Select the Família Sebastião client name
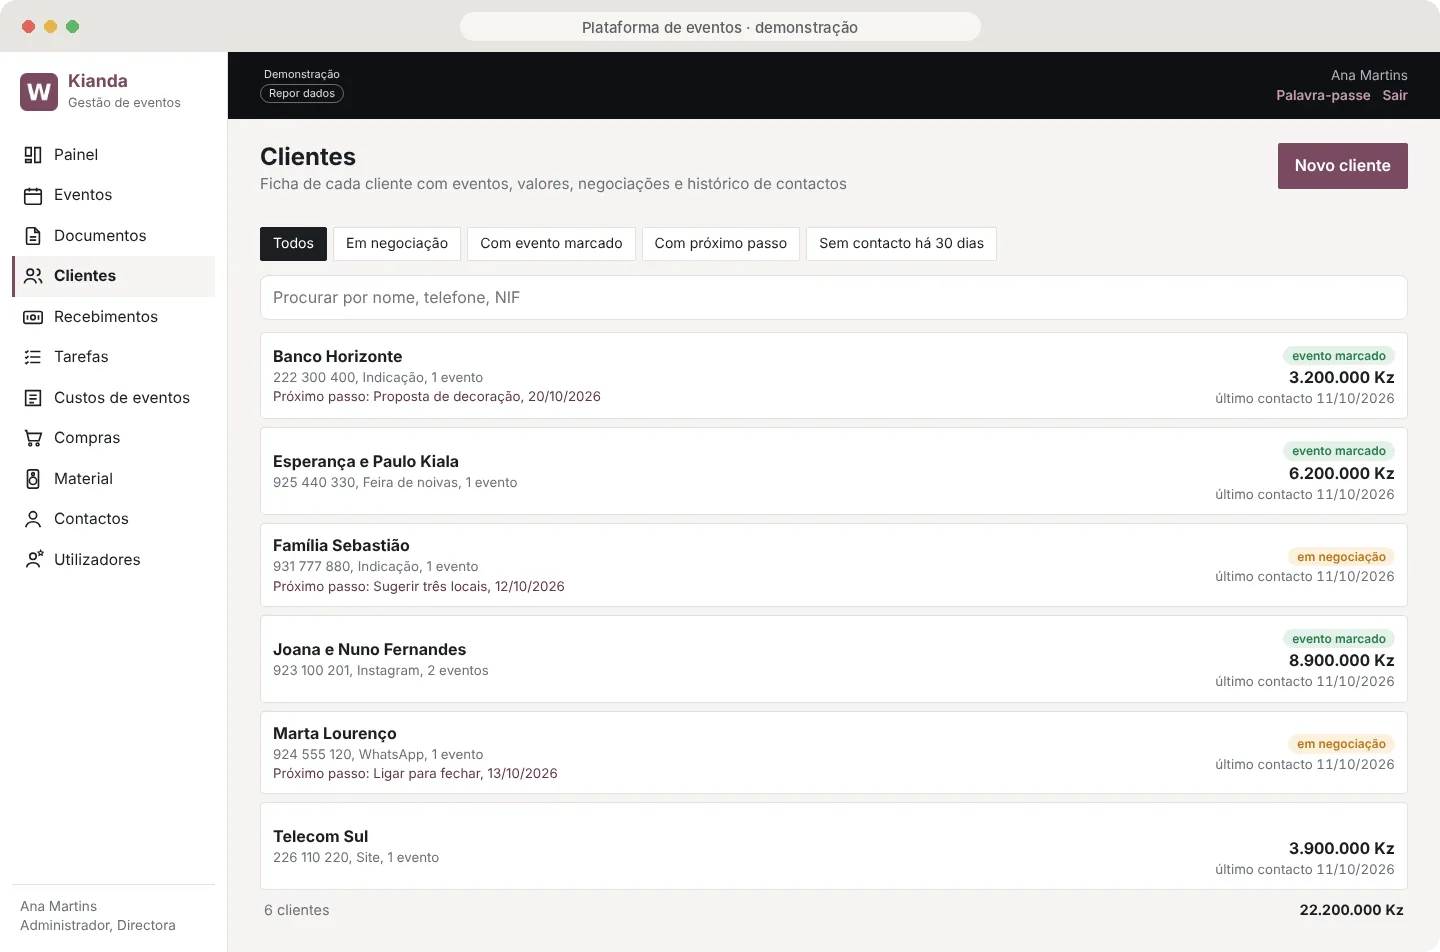 click(341, 546)
